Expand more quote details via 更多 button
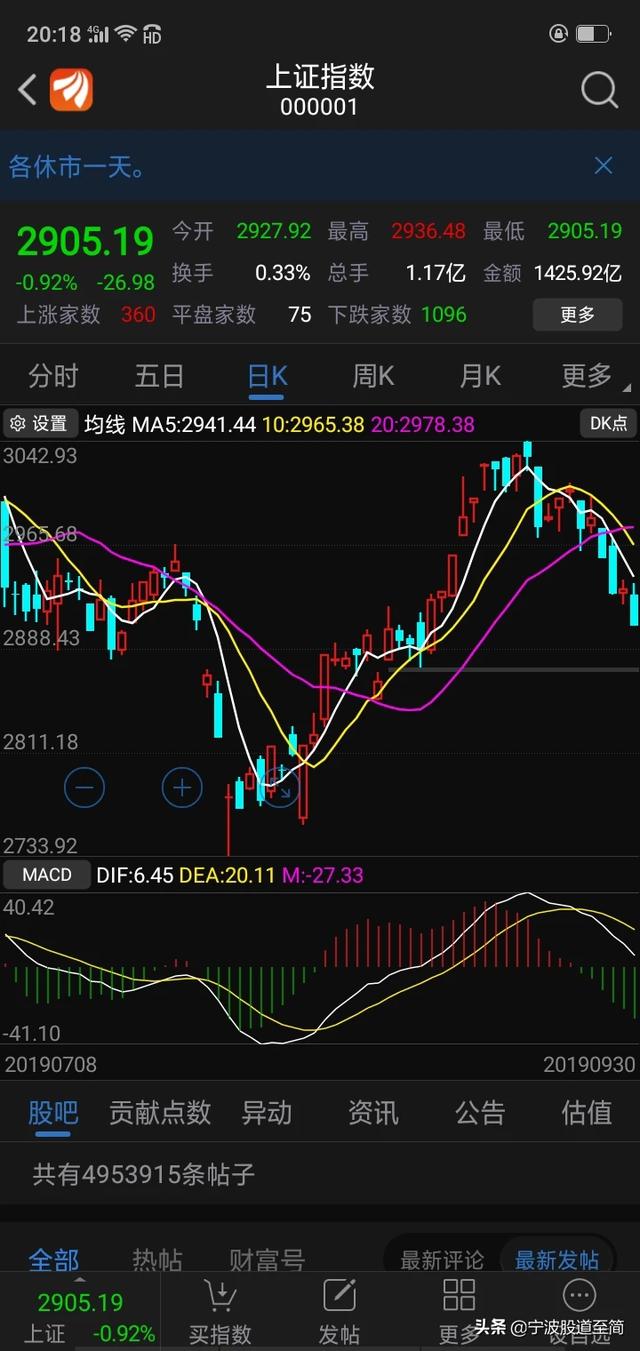 tap(577, 314)
